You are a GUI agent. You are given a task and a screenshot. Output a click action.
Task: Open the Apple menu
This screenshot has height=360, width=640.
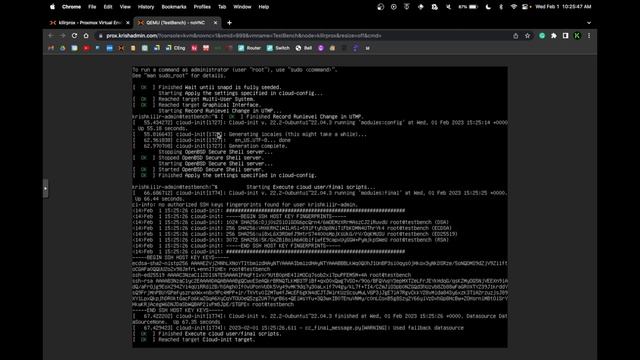52,7
